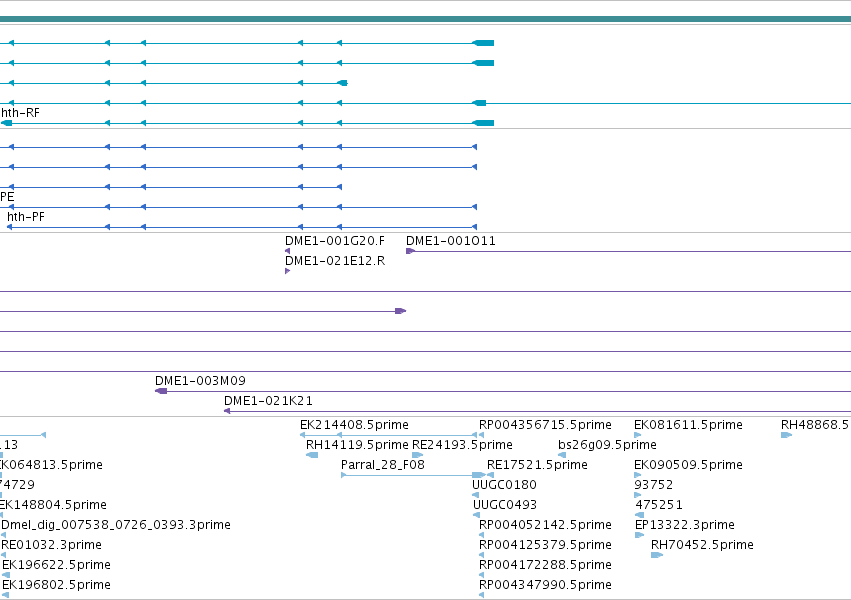Select the DME1-021K21 feature label

point(268,401)
